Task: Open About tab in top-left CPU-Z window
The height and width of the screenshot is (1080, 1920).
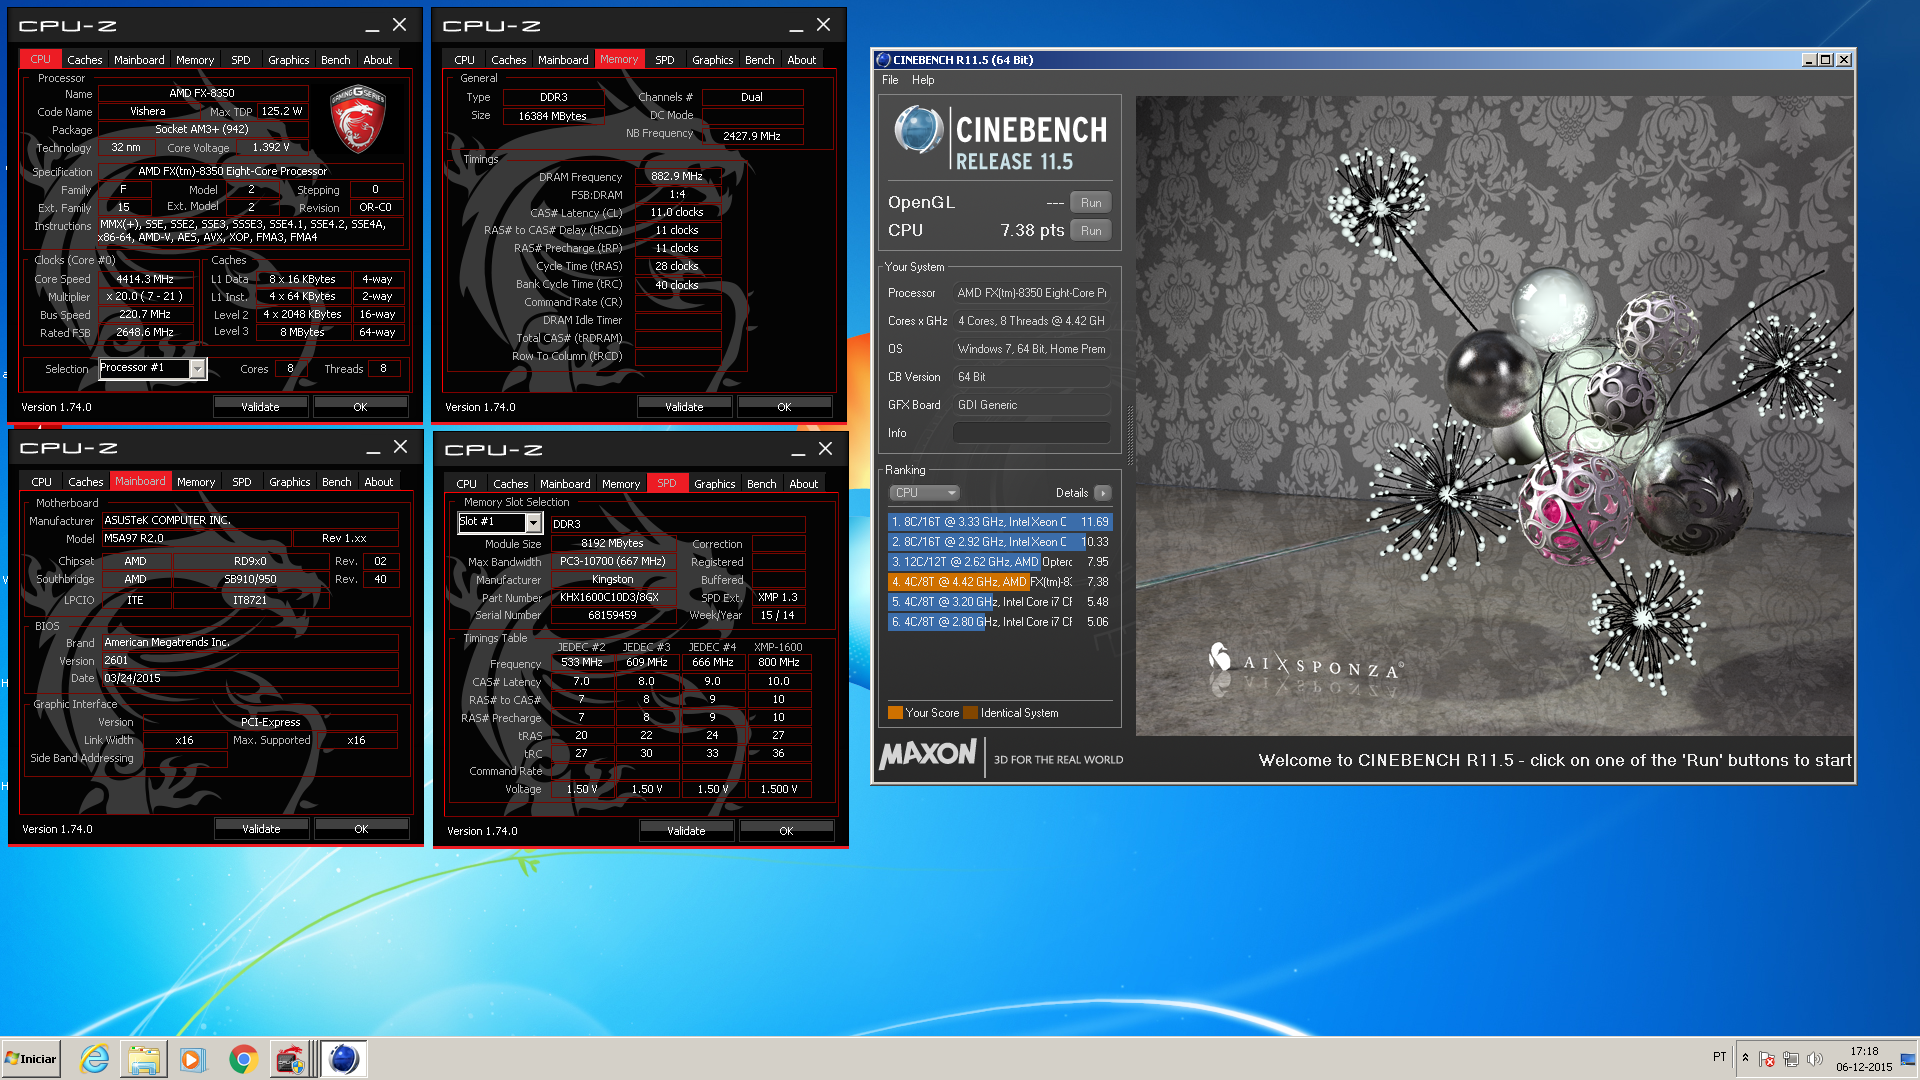Action: coord(378,60)
